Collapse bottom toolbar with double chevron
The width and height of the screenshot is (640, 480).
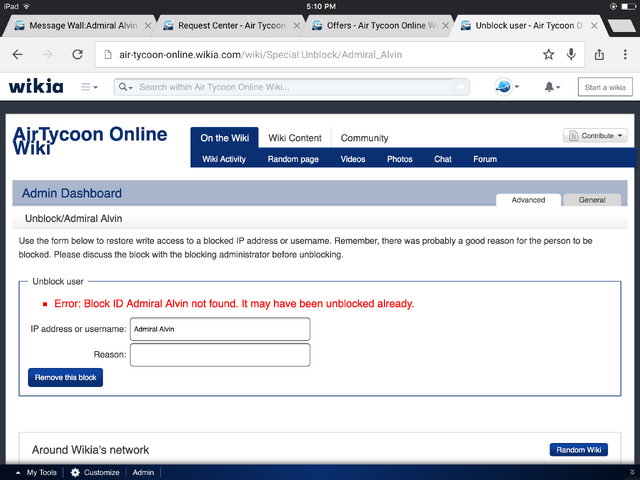[x=632, y=472]
